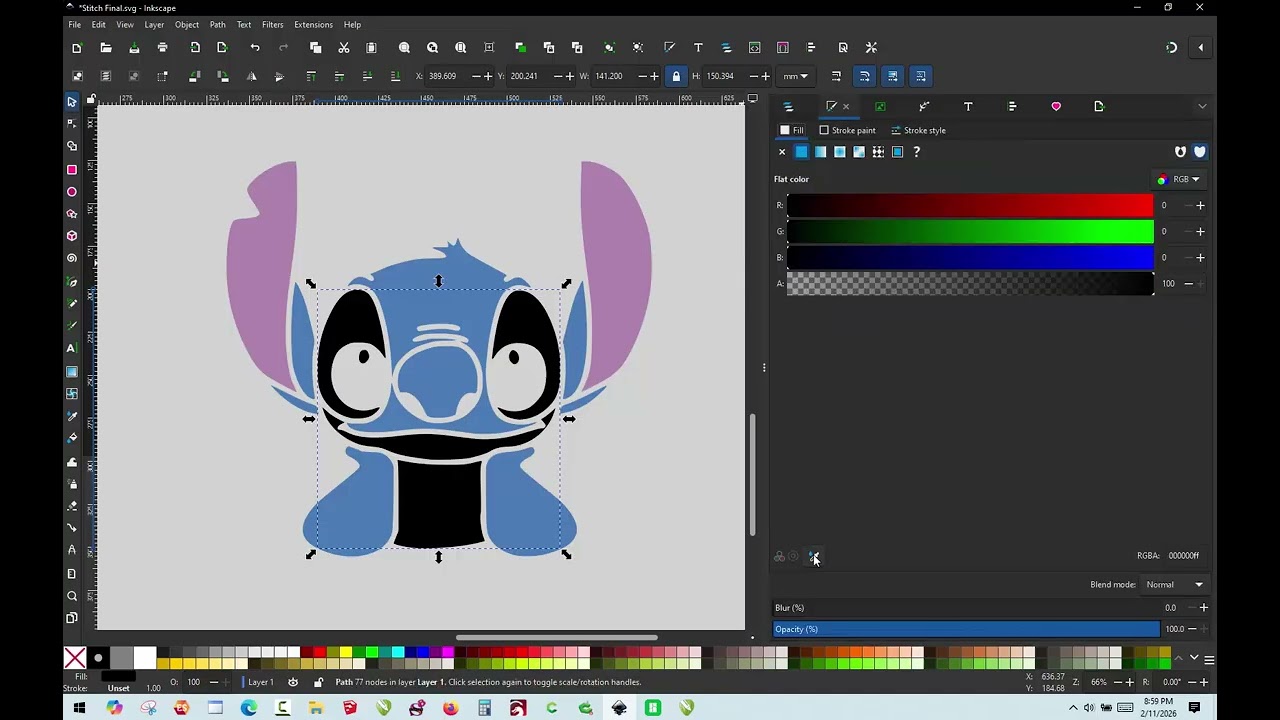Select the Node editing tool
The width and height of the screenshot is (1280, 720).
point(72,124)
